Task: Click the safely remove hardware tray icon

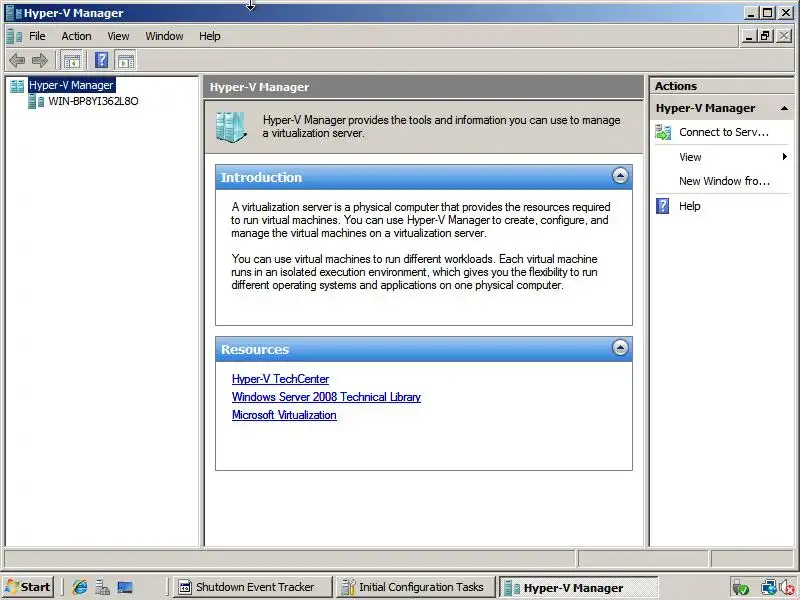Action: 740,588
